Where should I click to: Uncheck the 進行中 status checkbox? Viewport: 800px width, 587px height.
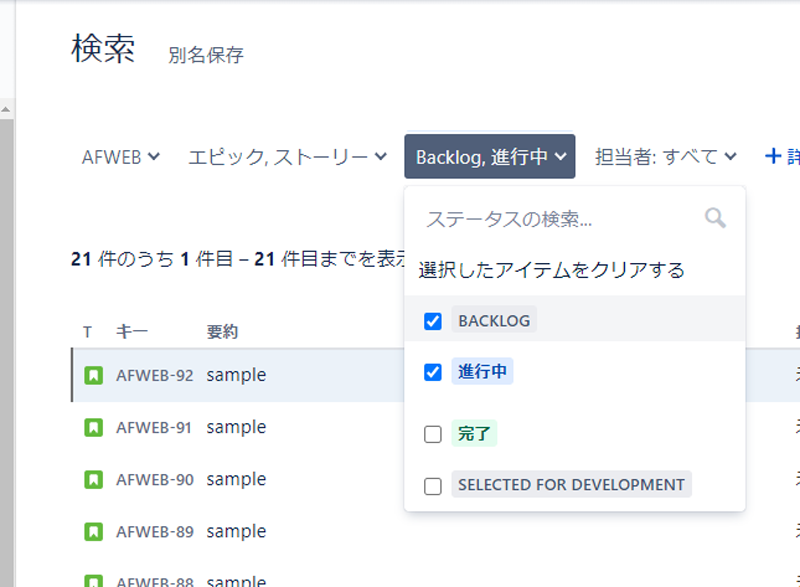click(x=433, y=372)
